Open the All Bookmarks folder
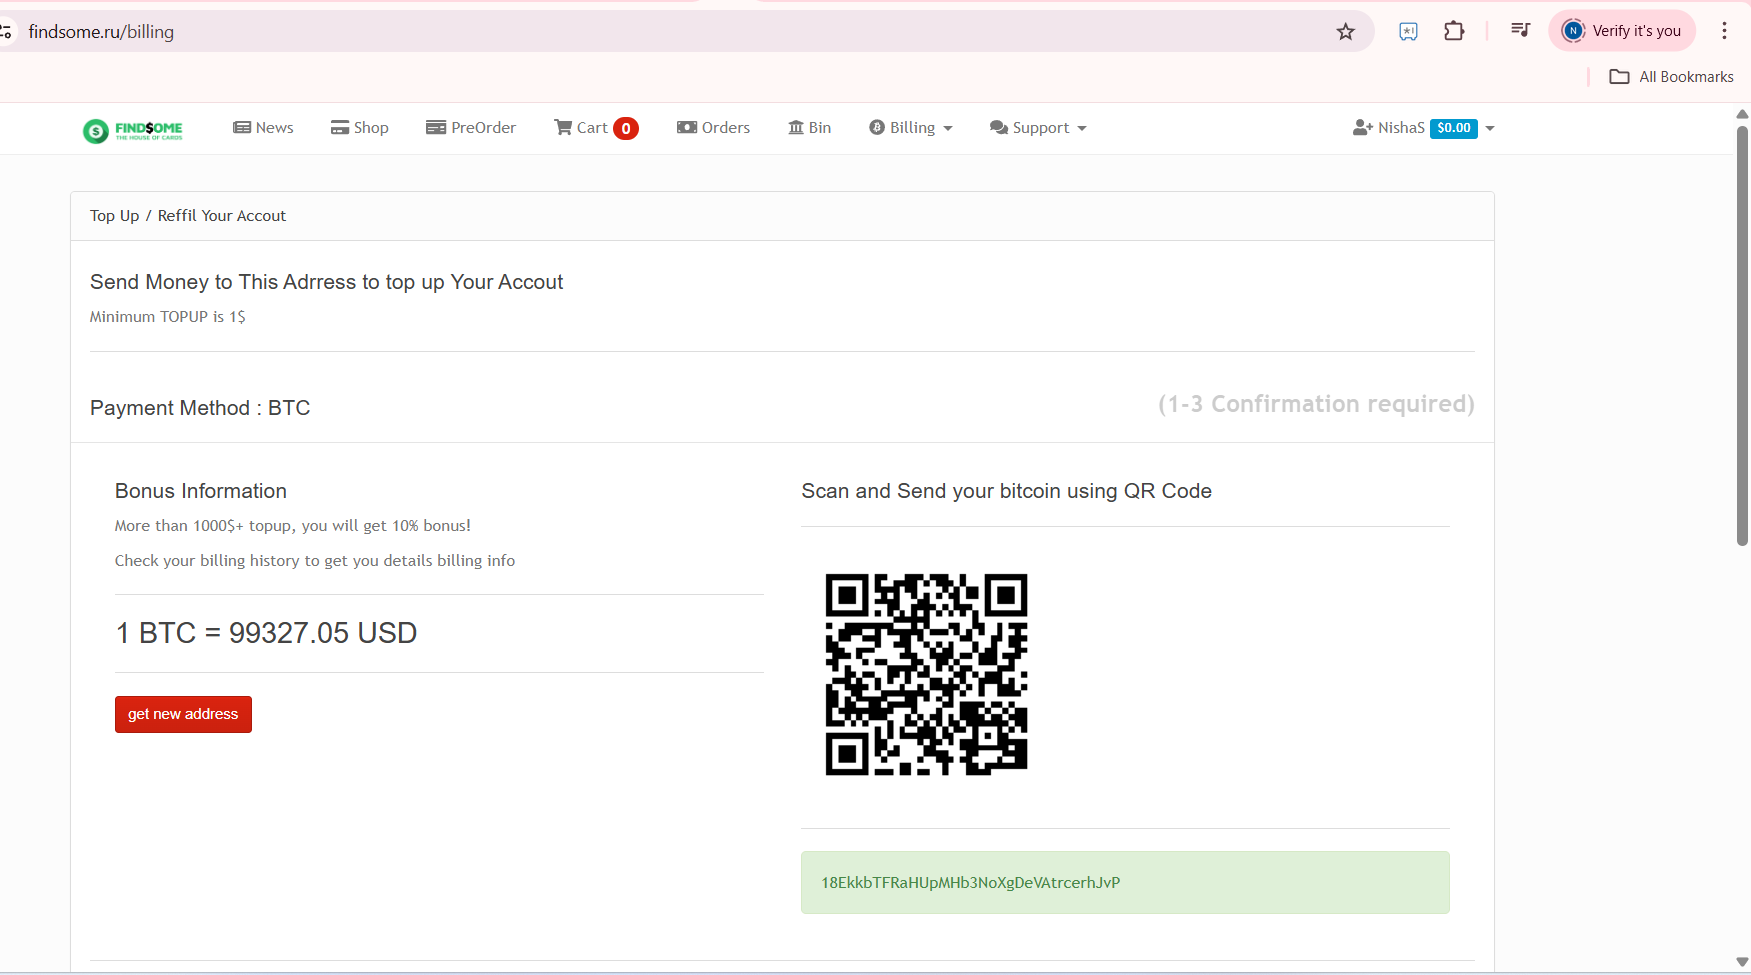Image resolution: width=1751 pixels, height=975 pixels. click(x=1671, y=77)
